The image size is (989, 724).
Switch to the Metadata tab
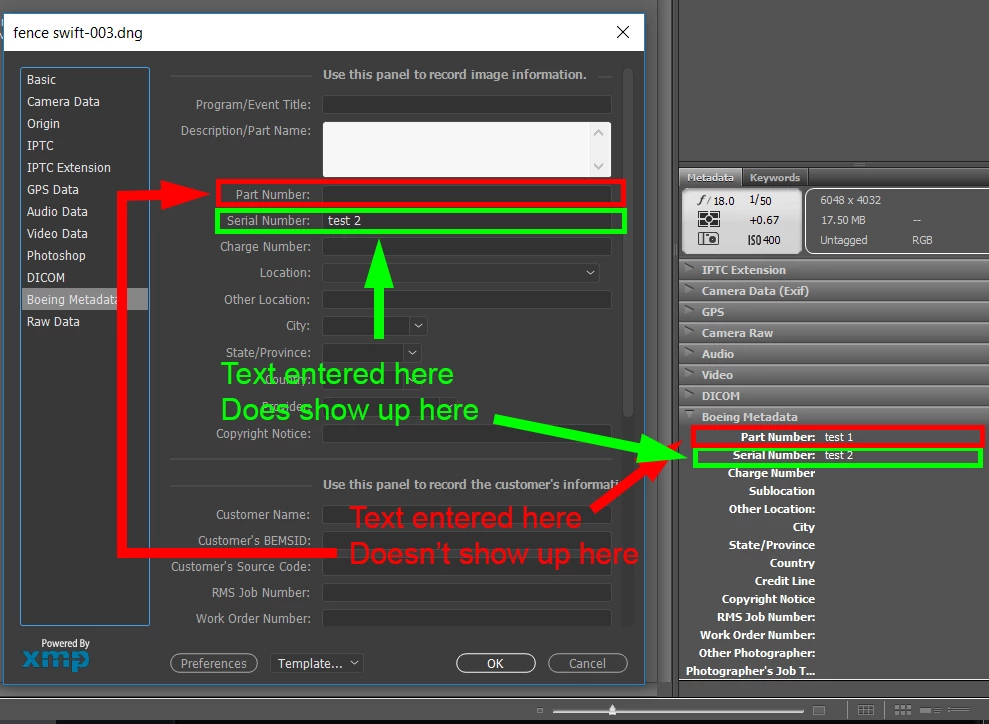710,177
